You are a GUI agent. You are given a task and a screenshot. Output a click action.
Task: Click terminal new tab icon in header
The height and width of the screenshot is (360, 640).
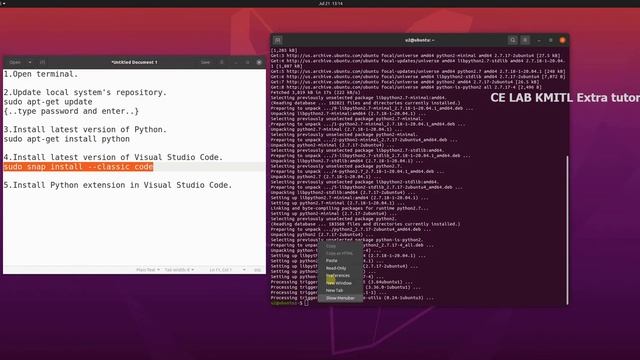tap(278, 40)
